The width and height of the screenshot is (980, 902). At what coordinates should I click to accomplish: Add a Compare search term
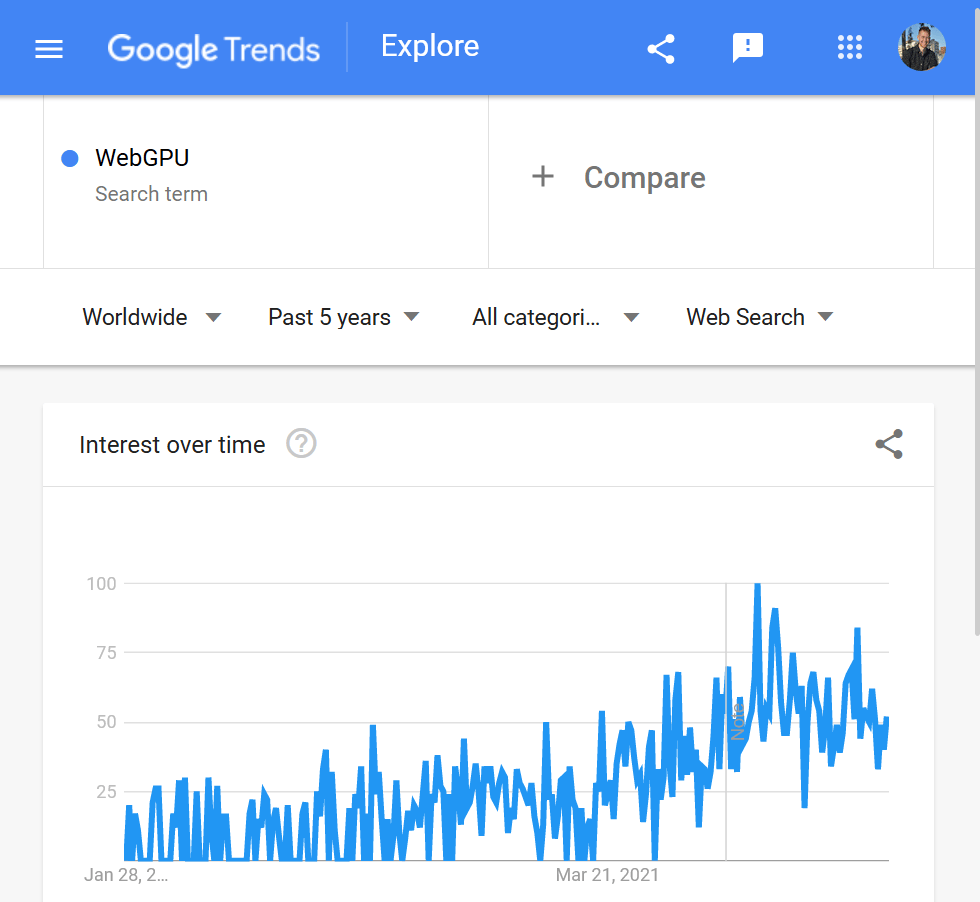(x=644, y=178)
